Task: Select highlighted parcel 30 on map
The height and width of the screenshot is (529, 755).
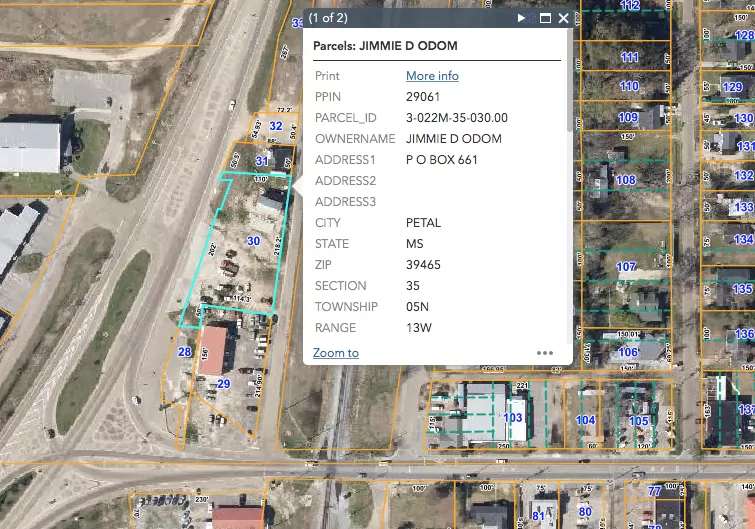Action: coord(253,242)
